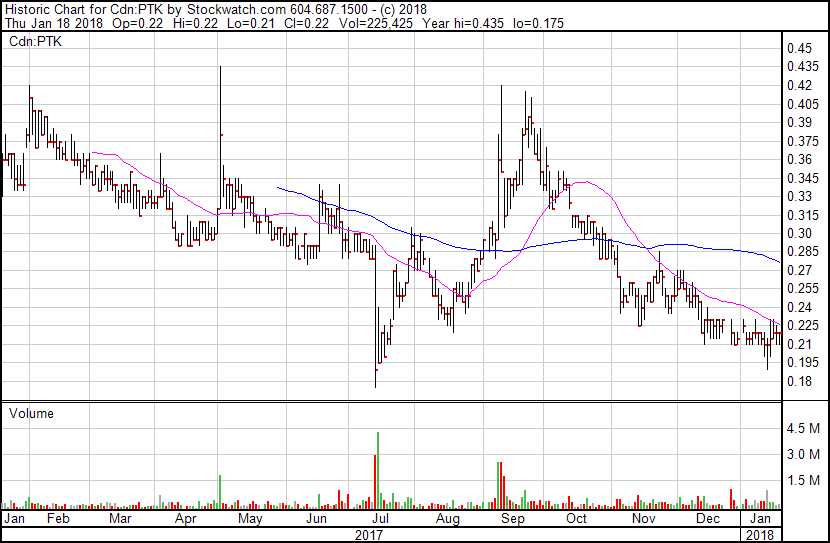The image size is (830, 543).
Task: Select the 'Hi=0.22' value in header
Action: [195, 23]
